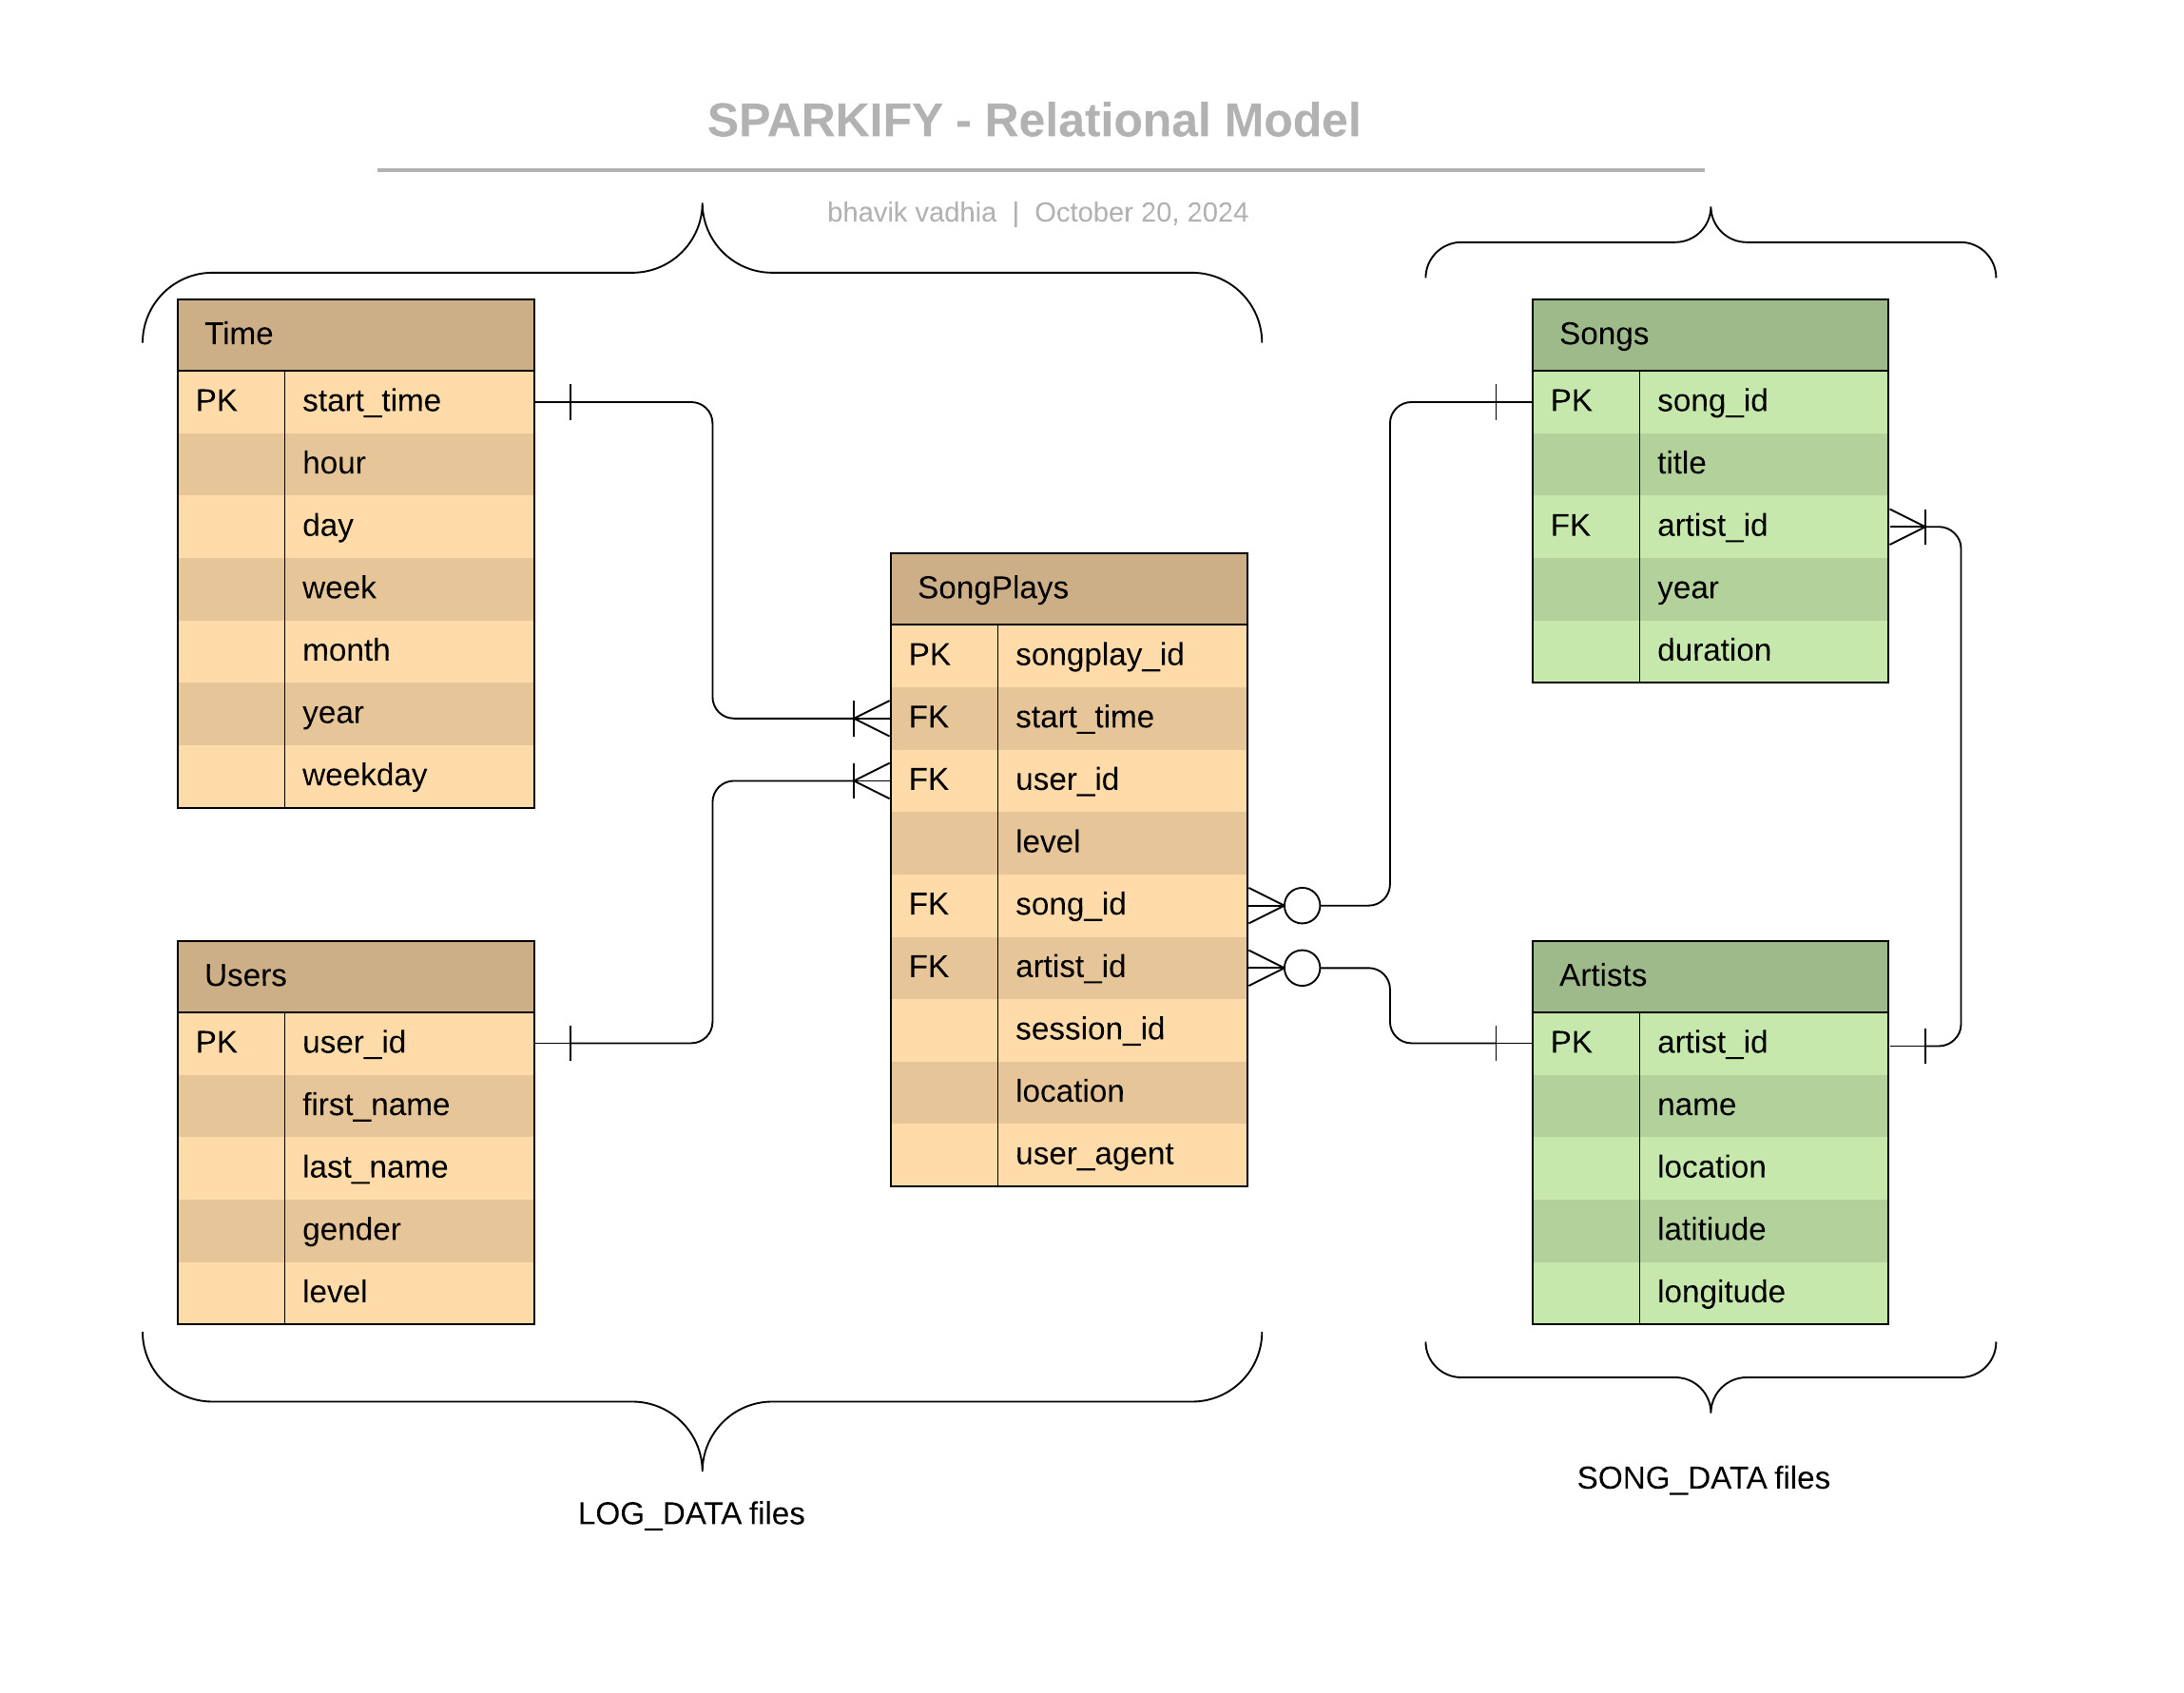Select the Users table header
The image size is (2184, 1693).
(356, 977)
